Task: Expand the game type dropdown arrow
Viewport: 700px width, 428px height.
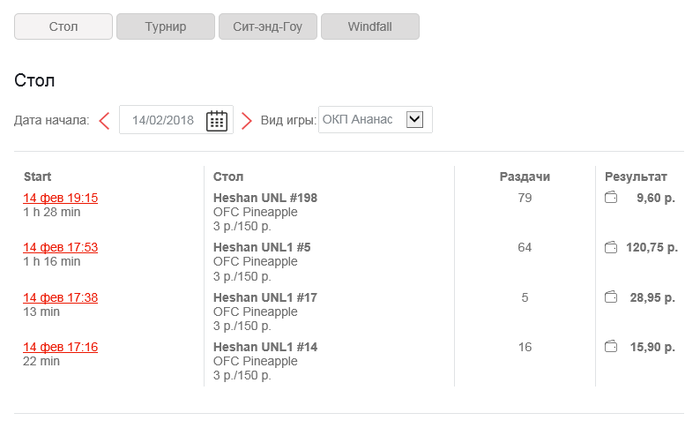Action: (415, 120)
